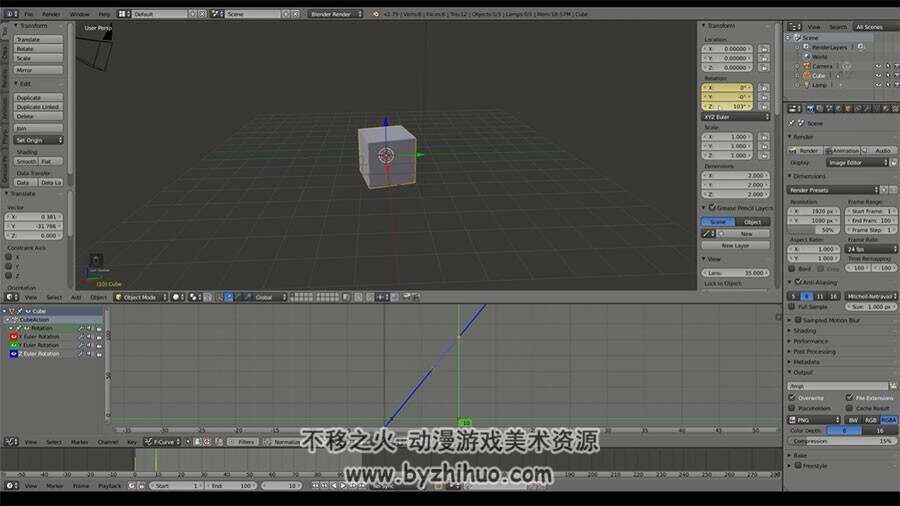Click the 3D viewport editor type icon
Viewport: 900px width, 506px height.
(11, 297)
